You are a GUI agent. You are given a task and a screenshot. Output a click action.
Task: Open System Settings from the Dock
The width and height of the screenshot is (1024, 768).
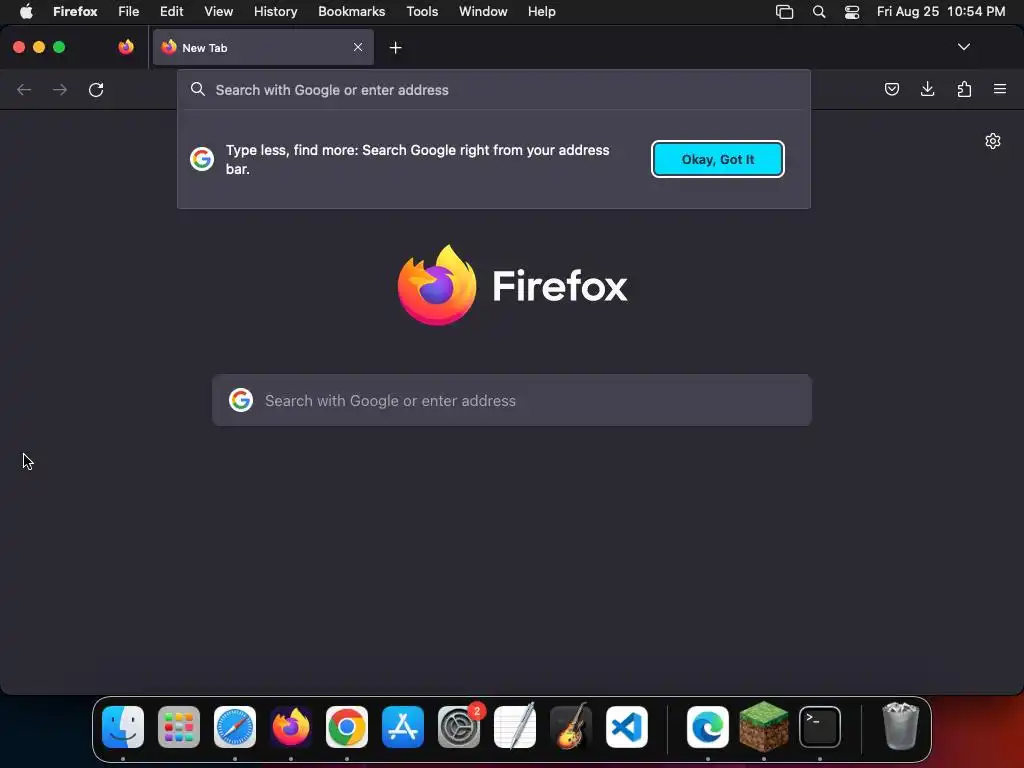point(459,727)
